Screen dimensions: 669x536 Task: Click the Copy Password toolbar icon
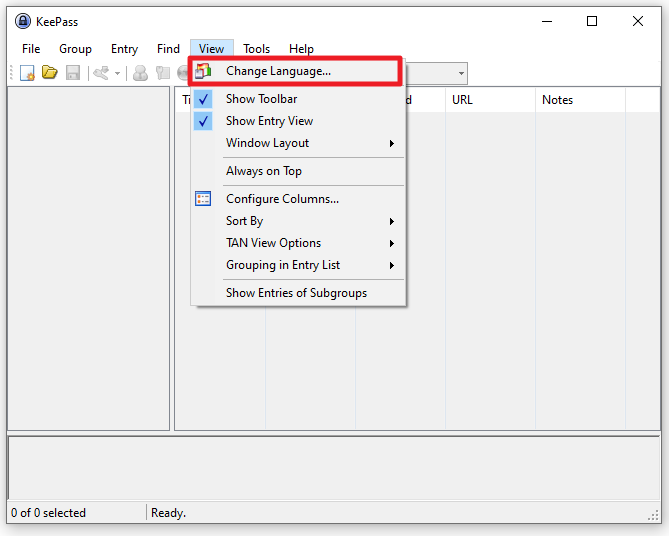(x=163, y=73)
